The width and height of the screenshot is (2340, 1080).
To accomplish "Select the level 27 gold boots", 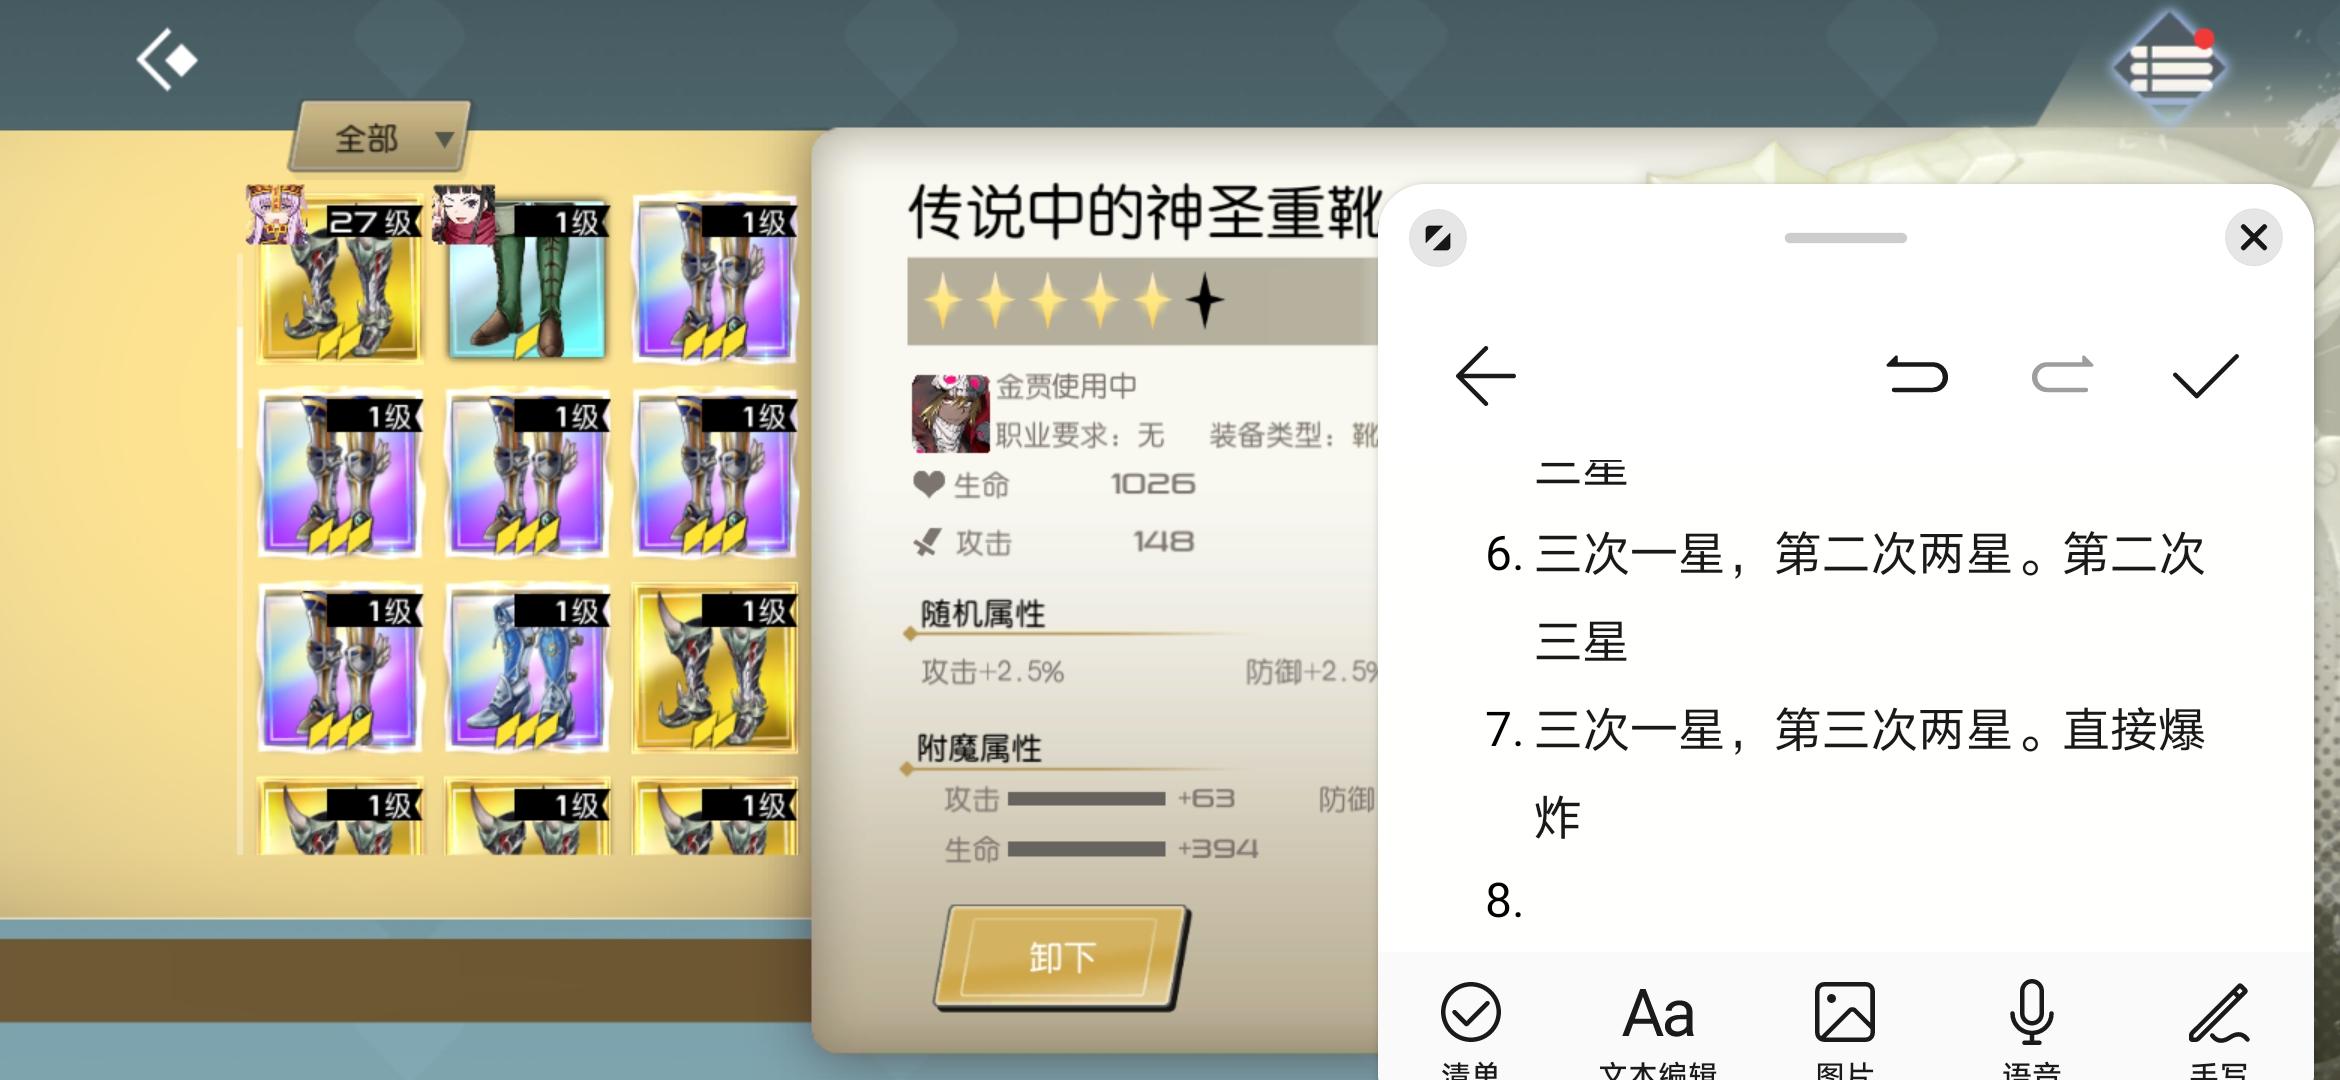I will point(340,278).
